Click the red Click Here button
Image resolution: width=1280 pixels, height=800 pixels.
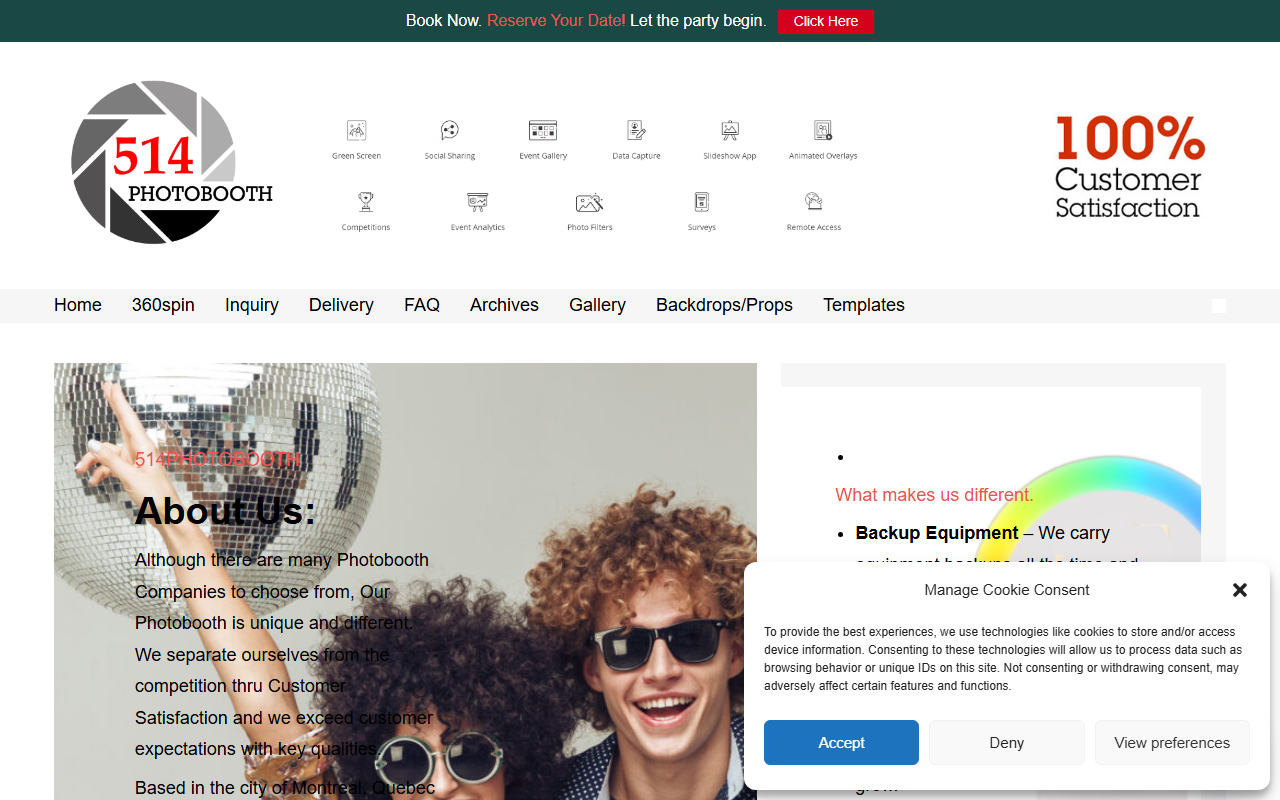pyautogui.click(x=826, y=21)
